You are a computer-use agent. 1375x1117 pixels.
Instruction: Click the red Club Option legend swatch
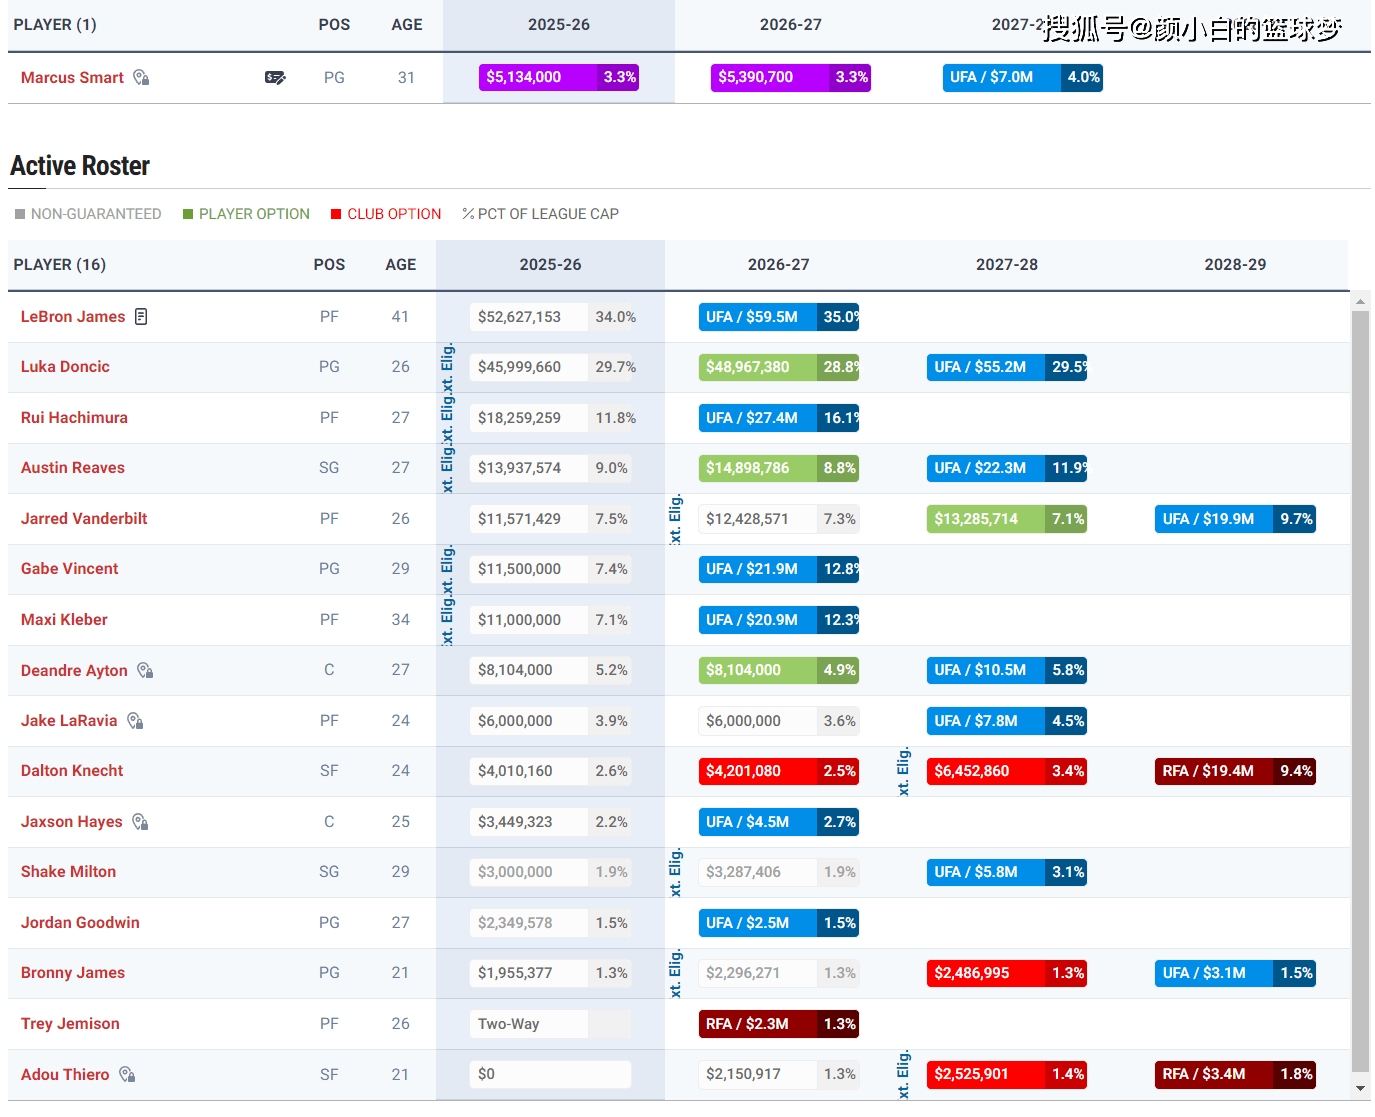[336, 214]
